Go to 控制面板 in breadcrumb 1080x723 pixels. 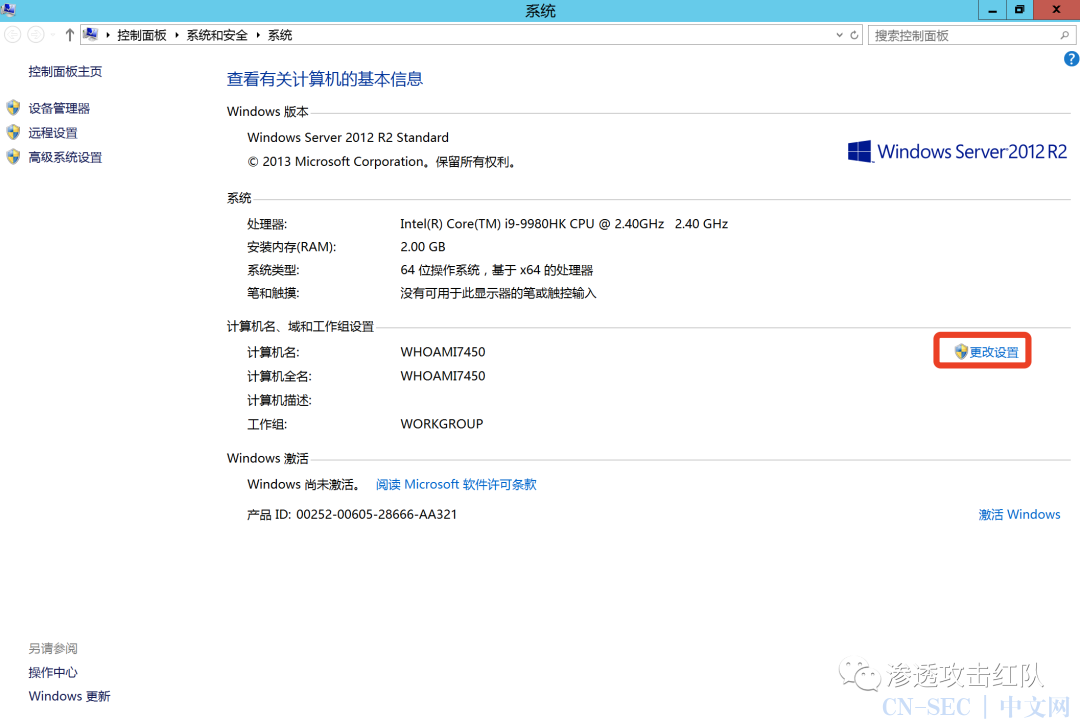142,35
